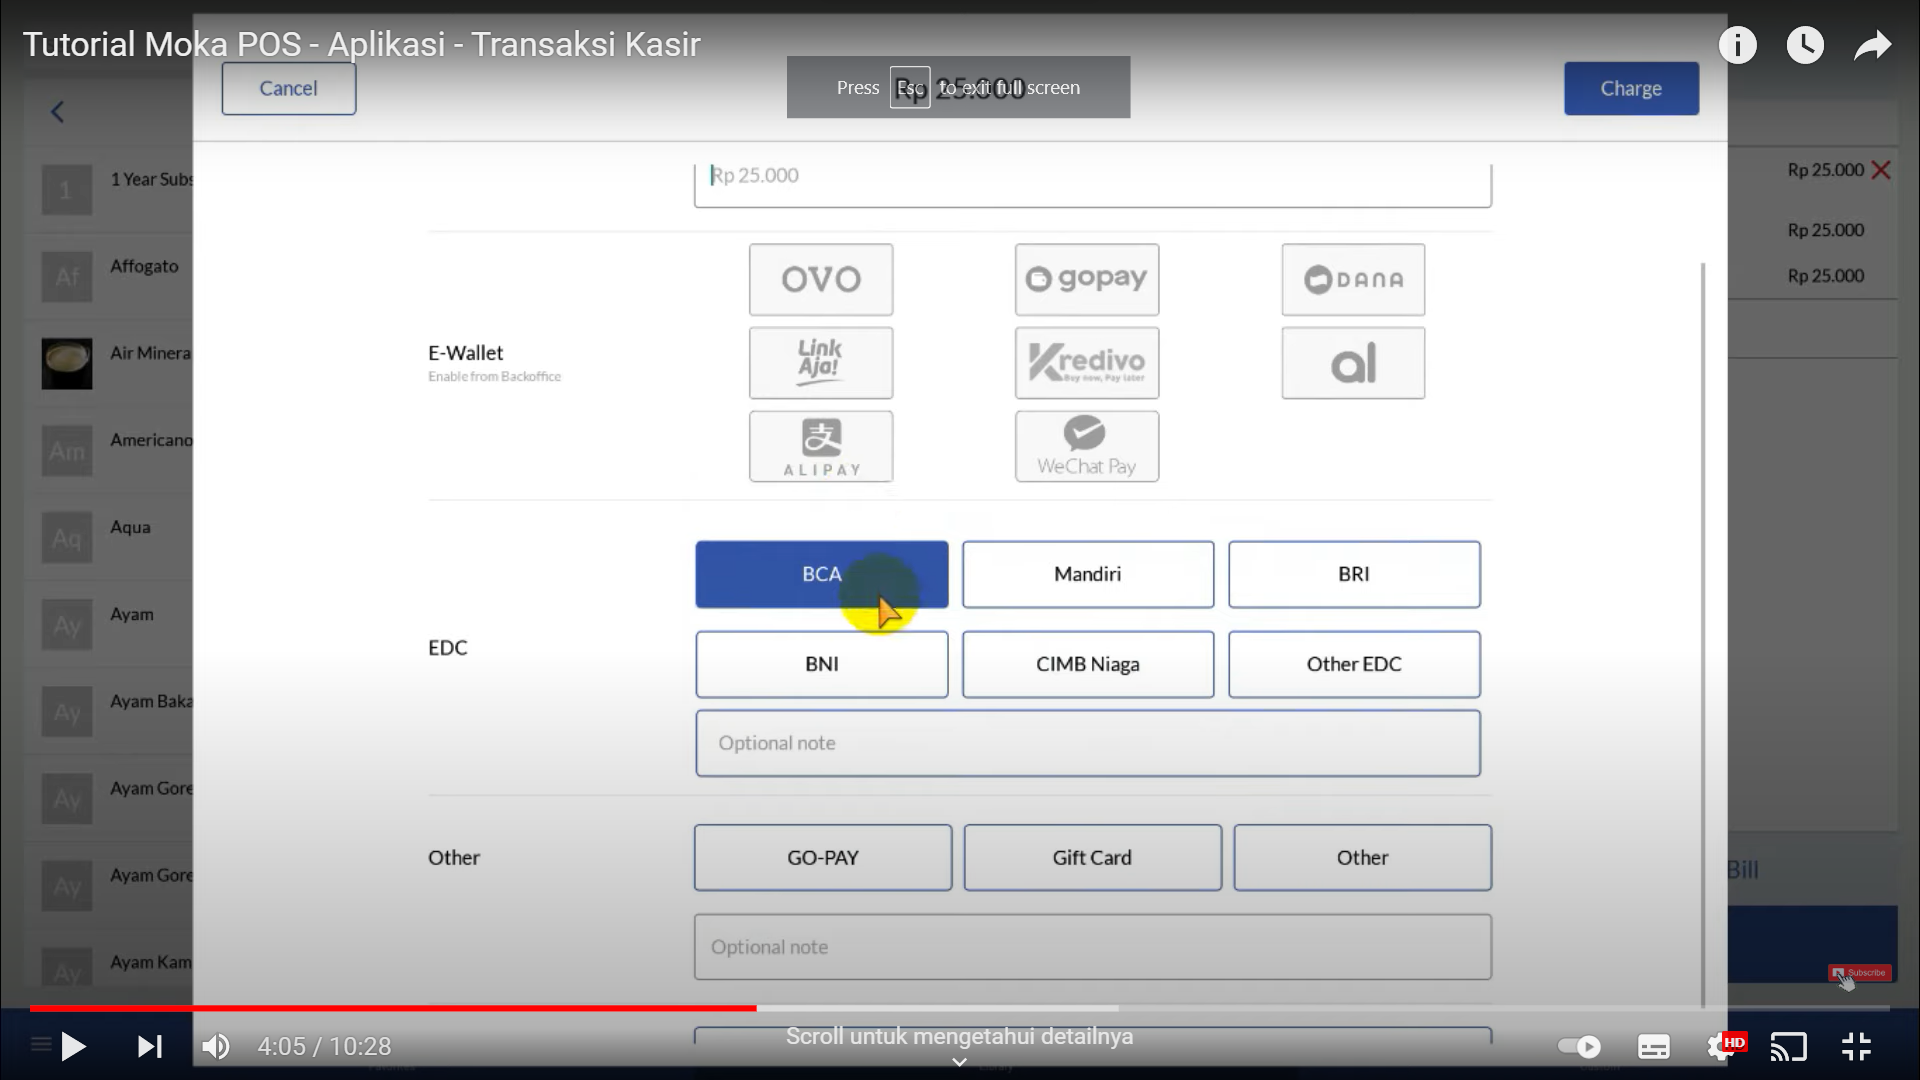1920x1080 pixels.
Task: Click the Optional note input field
Action: pos(1087,742)
